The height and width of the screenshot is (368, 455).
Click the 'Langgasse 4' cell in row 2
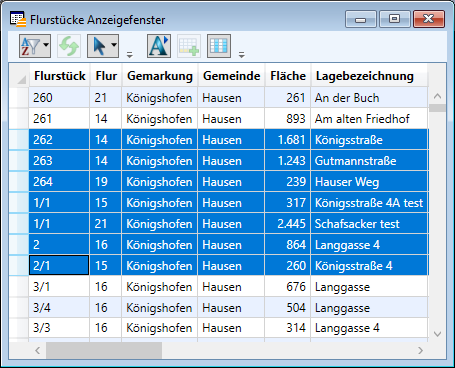coord(369,245)
